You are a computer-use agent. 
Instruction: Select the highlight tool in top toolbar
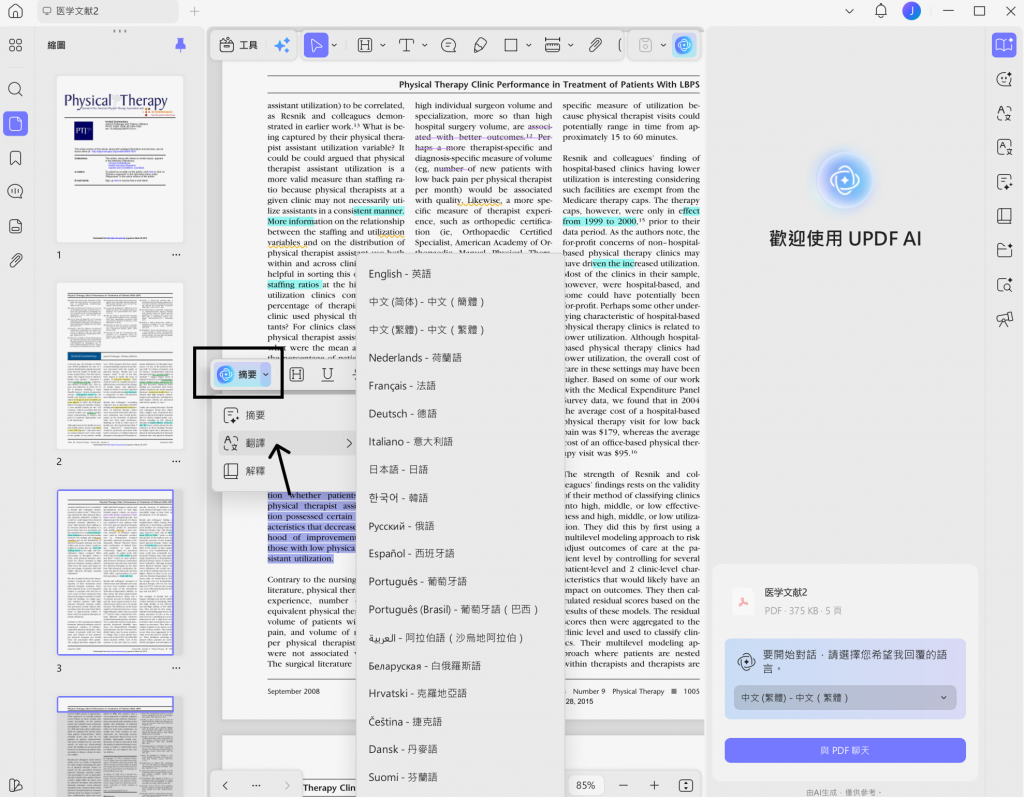[x=365, y=45]
